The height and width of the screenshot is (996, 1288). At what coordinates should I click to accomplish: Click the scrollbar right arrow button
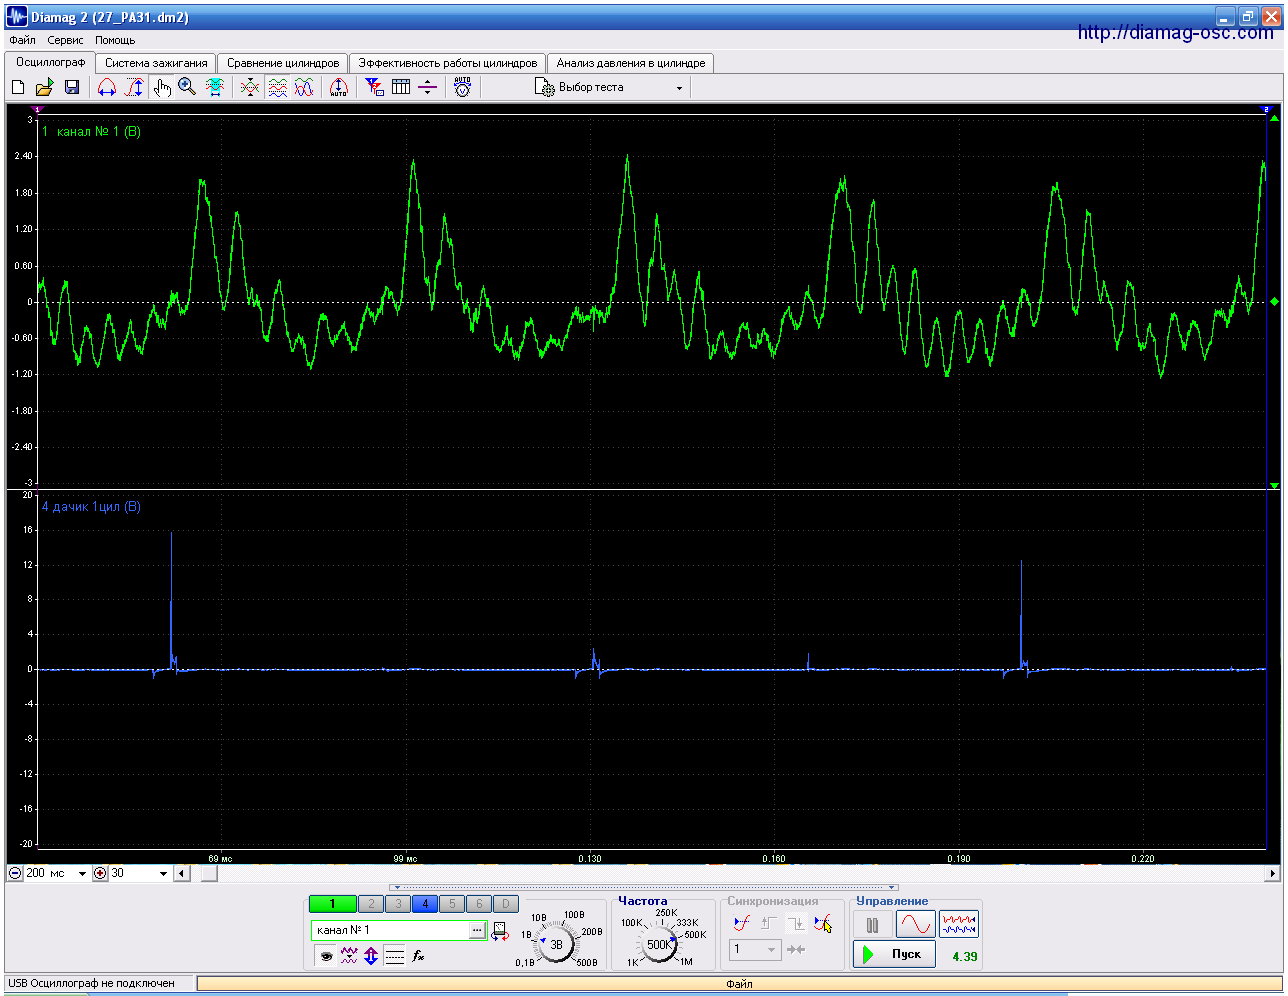tap(1272, 873)
